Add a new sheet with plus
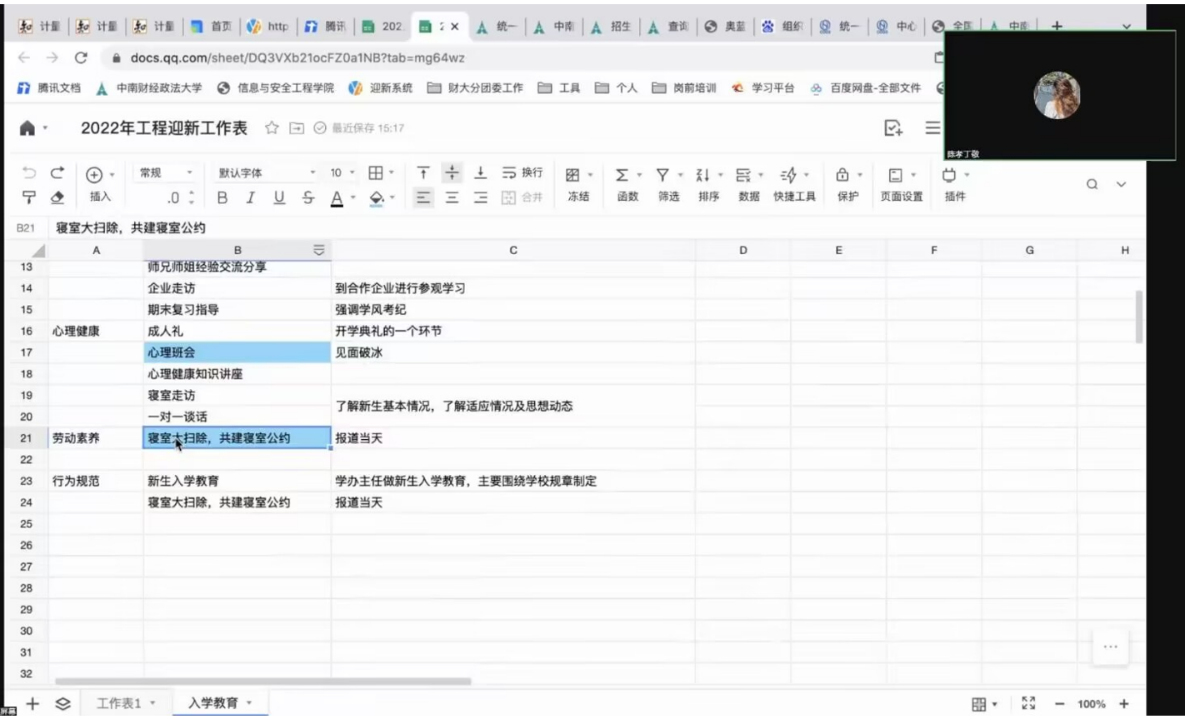1185x724 pixels. point(32,704)
